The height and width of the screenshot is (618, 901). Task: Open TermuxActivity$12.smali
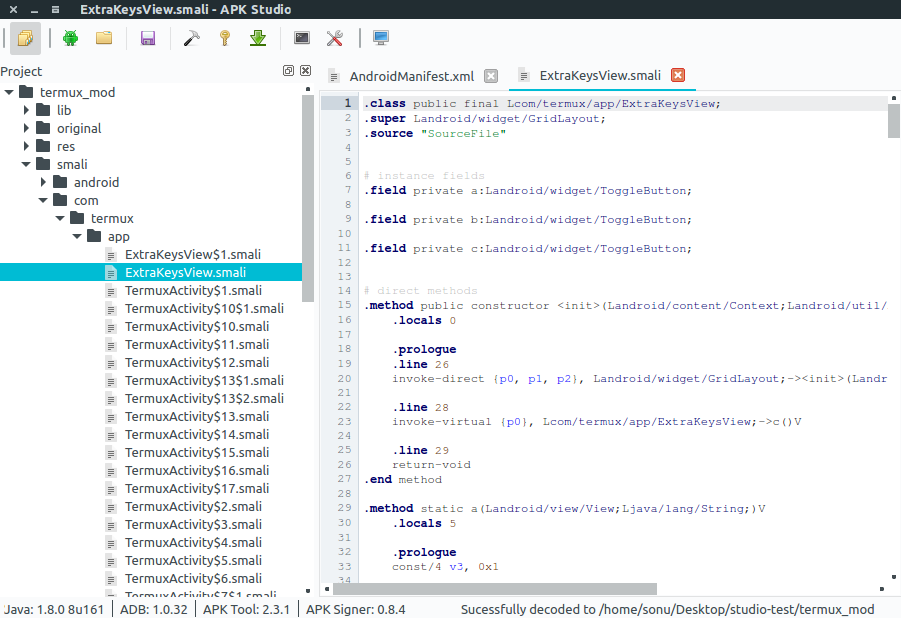pyautogui.click(x=197, y=362)
